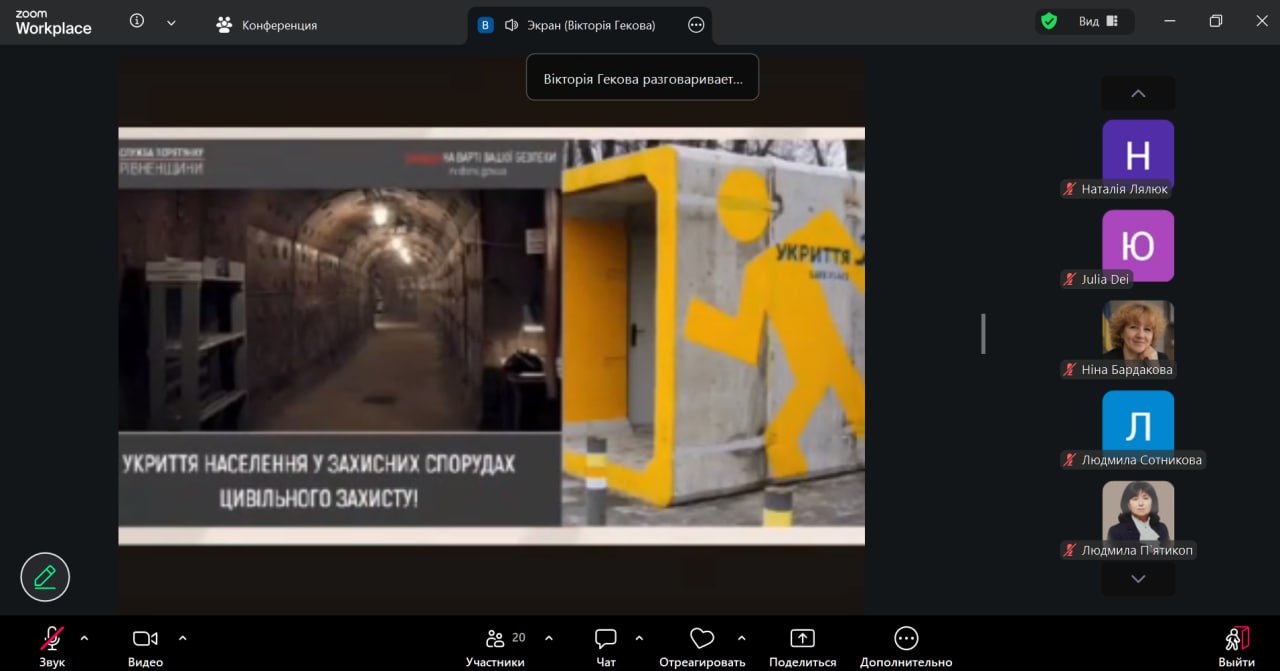Open the annotation pencil tool
The image size is (1280, 671).
pos(45,577)
